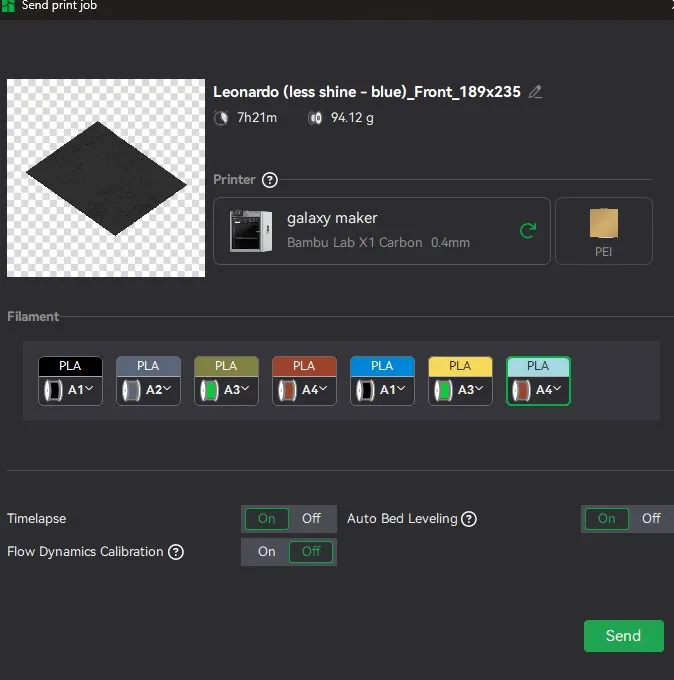Click the Bambu Lab X1 Carbon printer image
The image size is (674, 680).
click(x=251, y=231)
